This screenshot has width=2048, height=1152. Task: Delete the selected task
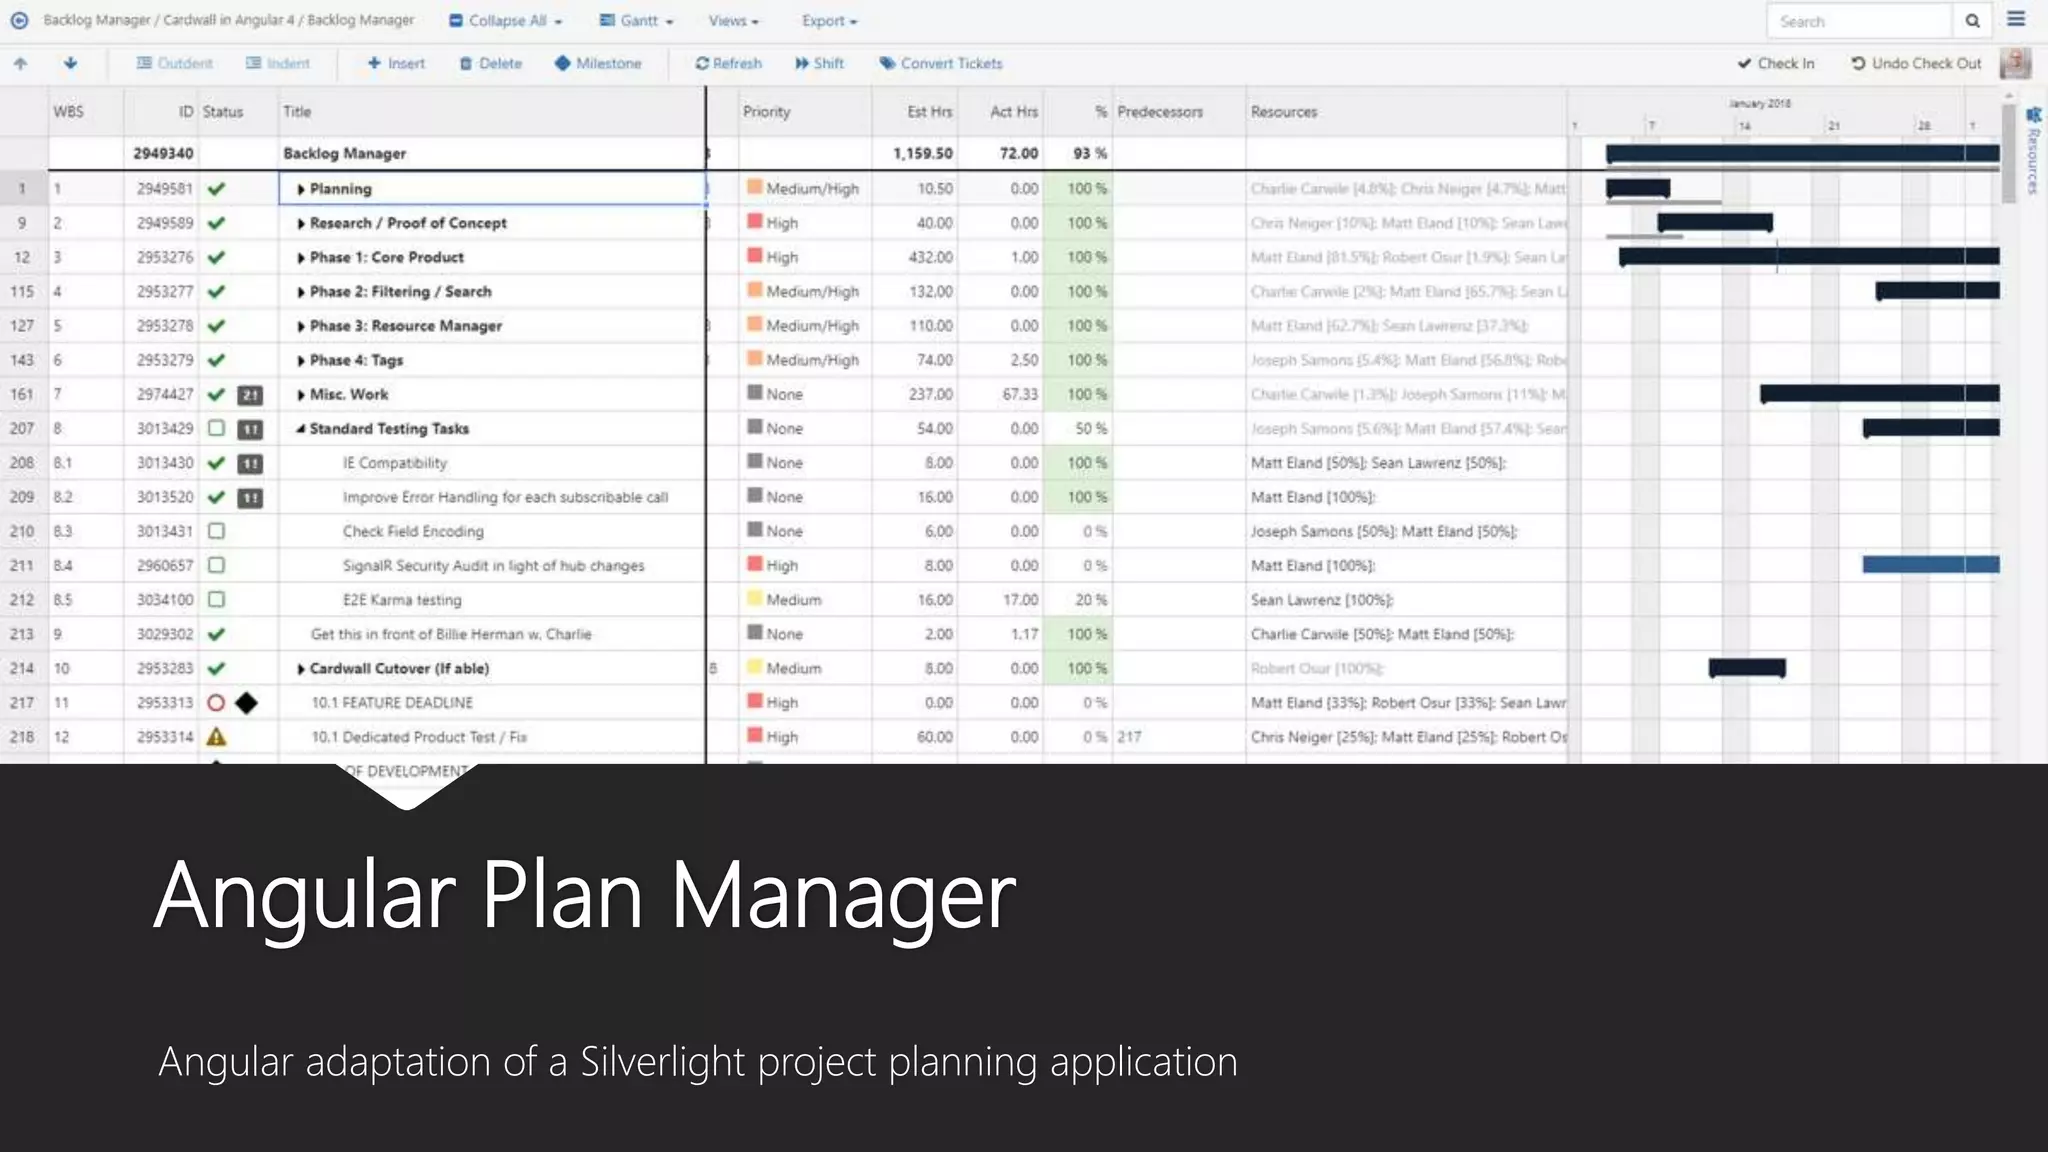(x=491, y=63)
